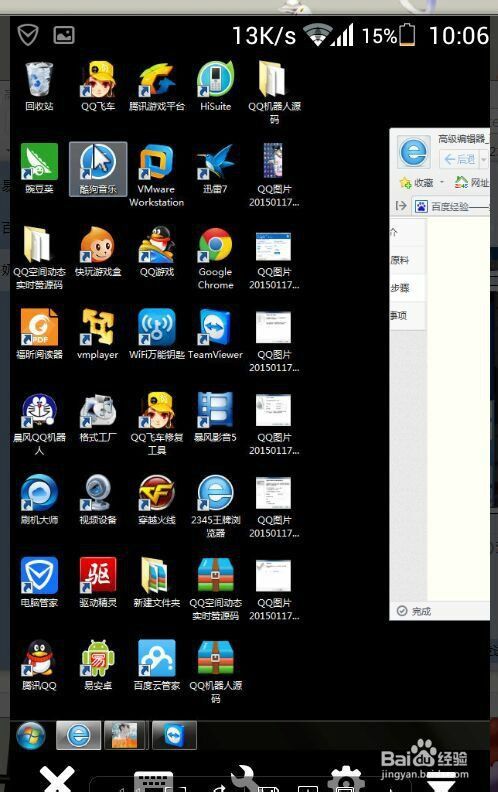Screen dimensions: 498x792
Task: Open the dark QQ图片 thumbnail beside 迅雷7
Action: point(274,175)
